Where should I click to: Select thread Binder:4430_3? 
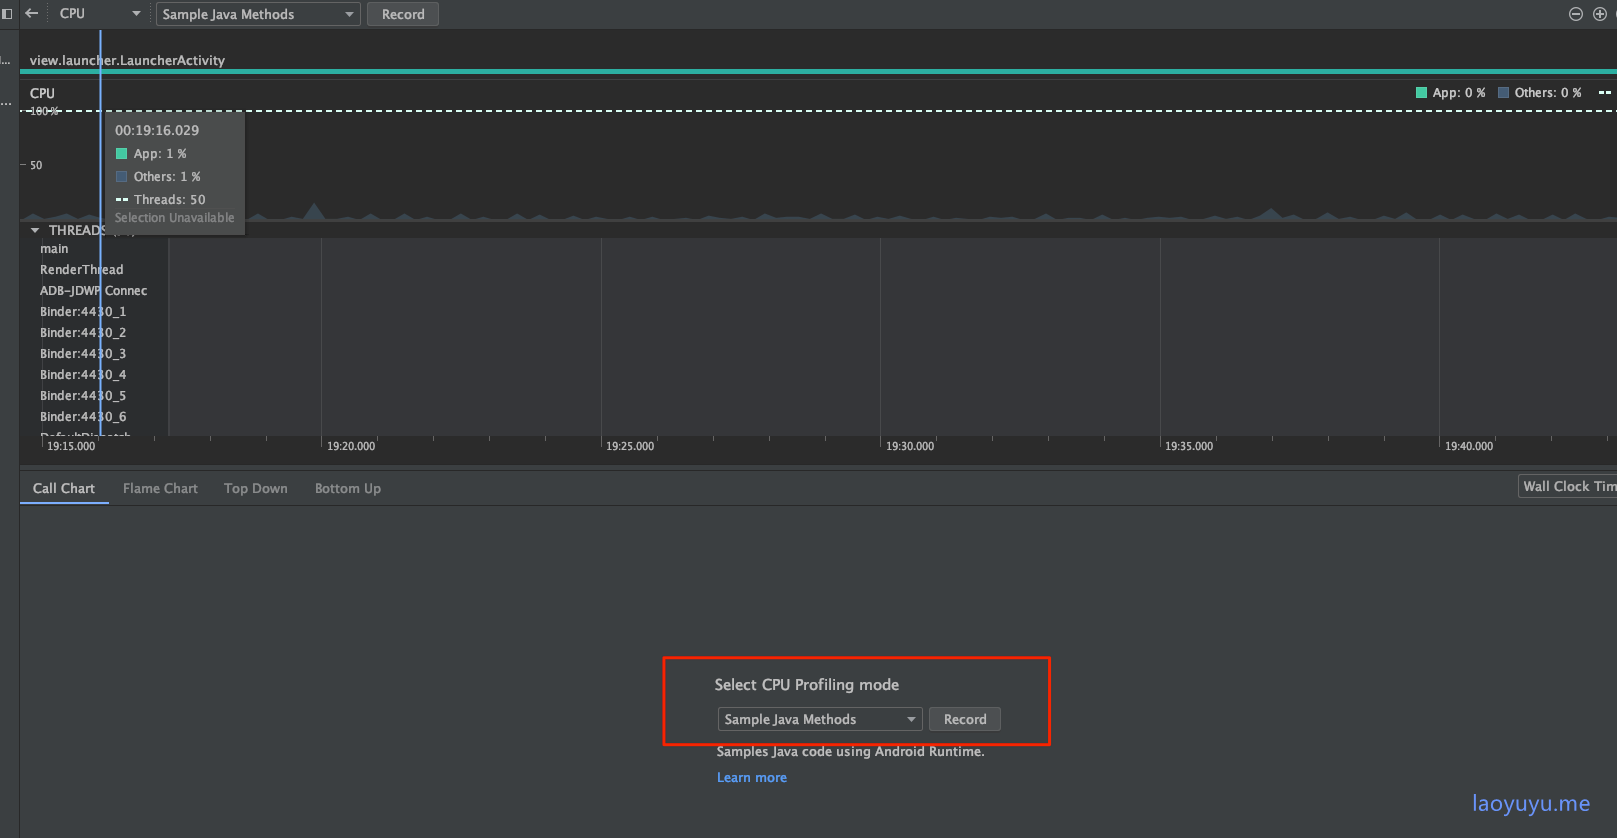(x=83, y=354)
